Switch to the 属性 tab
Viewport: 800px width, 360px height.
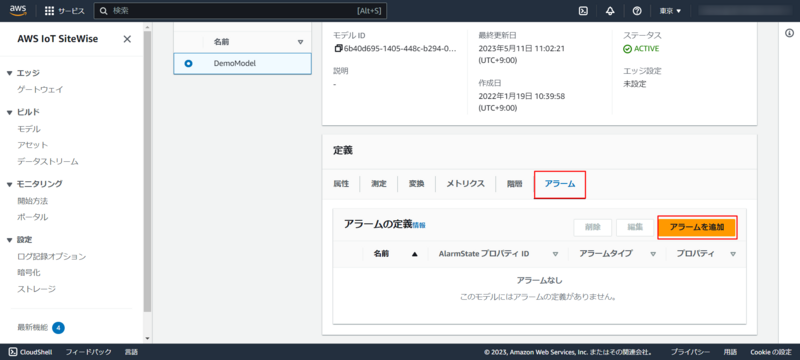point(341,184)
